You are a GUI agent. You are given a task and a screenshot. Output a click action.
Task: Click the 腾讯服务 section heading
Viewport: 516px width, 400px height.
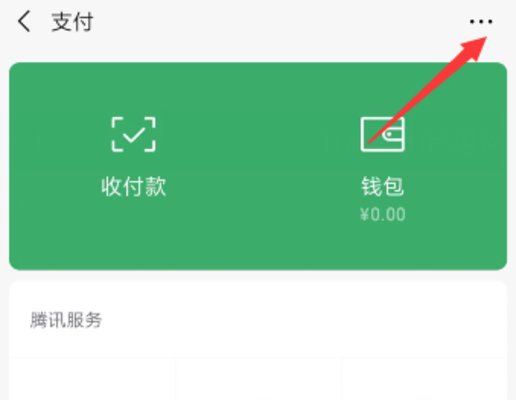(x=66, y=320)
